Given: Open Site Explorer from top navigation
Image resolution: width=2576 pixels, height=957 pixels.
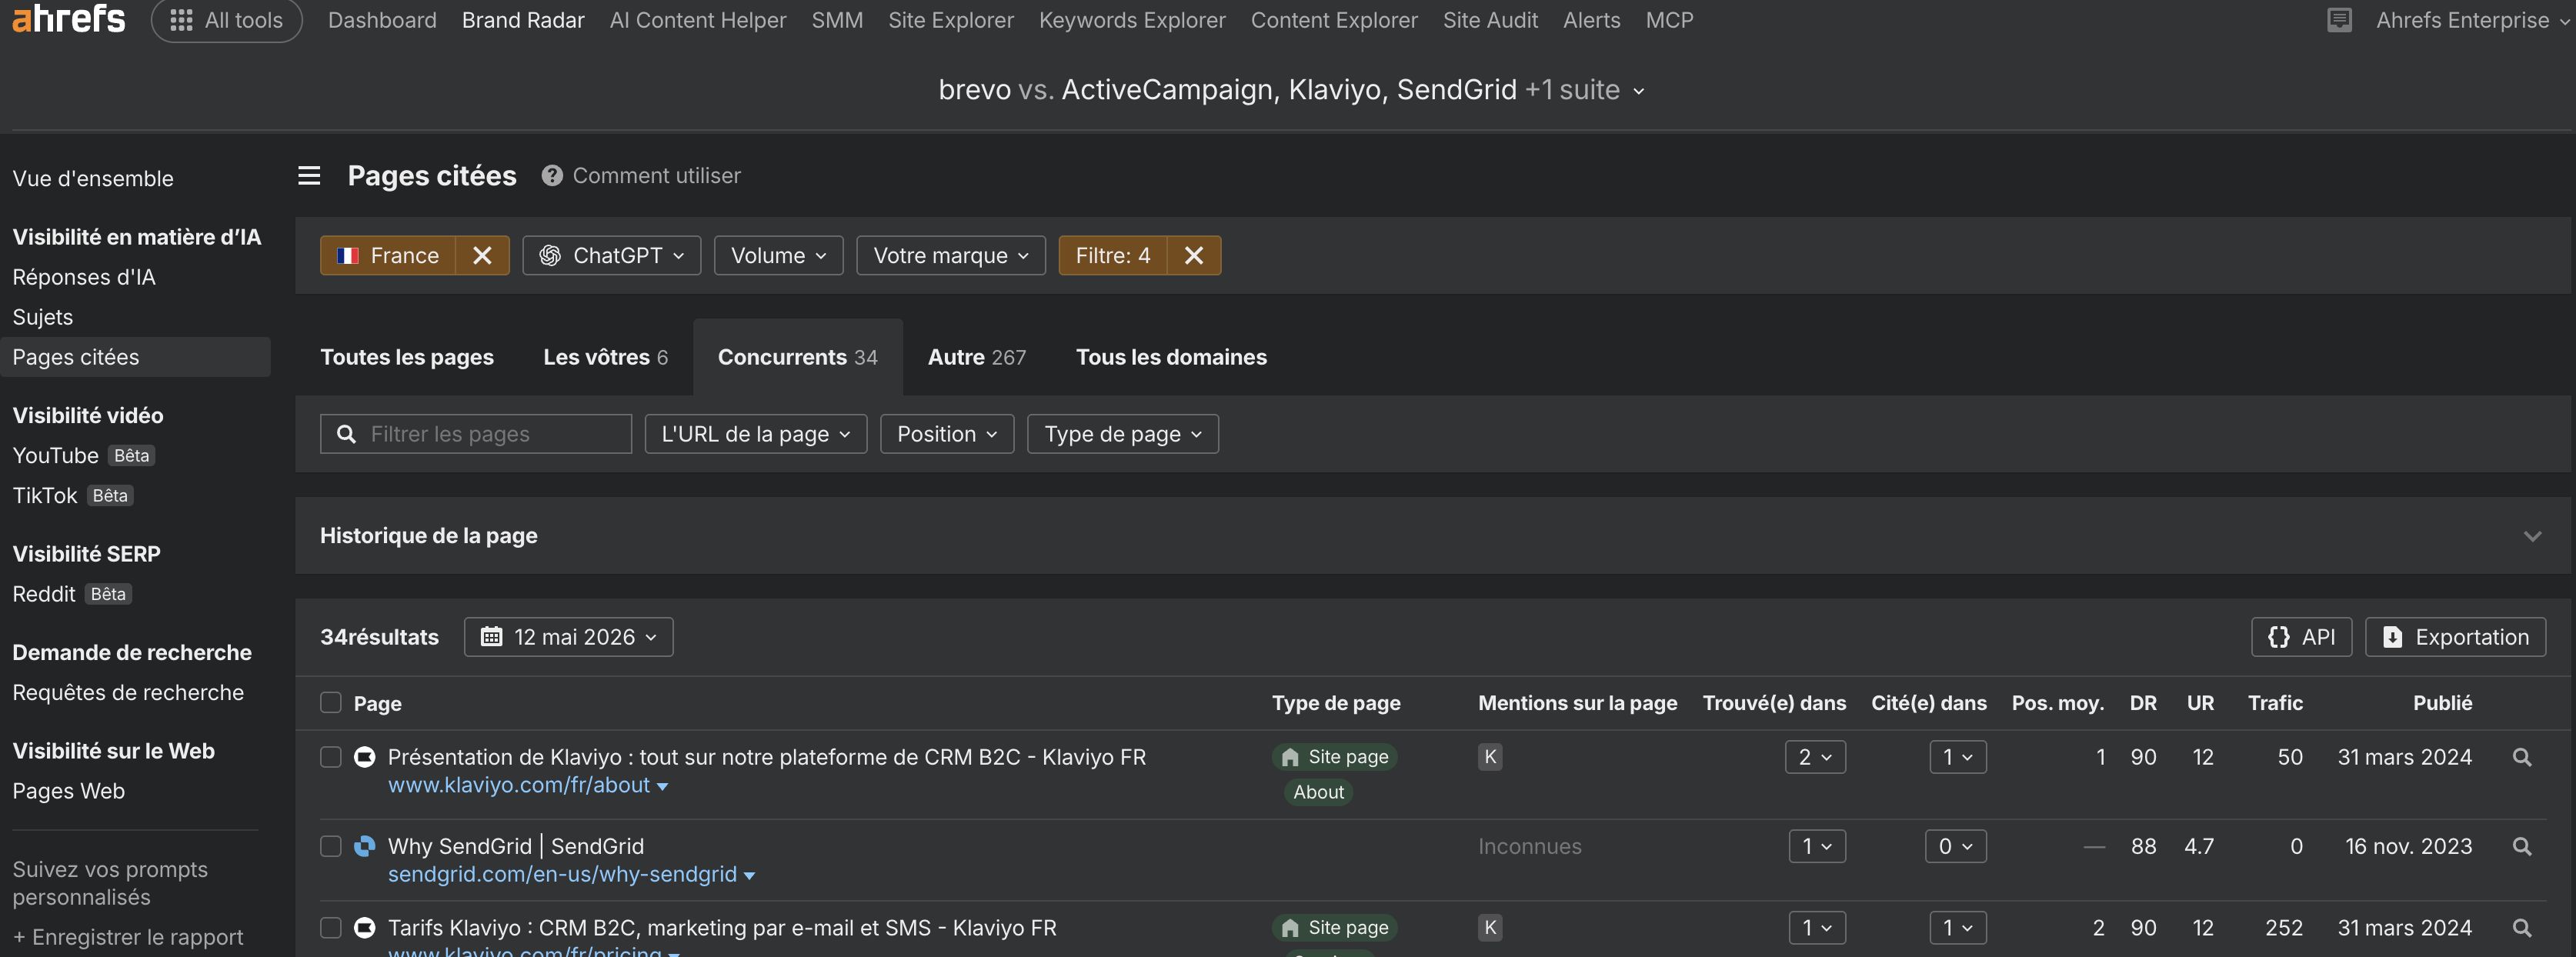Looking at the screenshot, I should (951, 20).
